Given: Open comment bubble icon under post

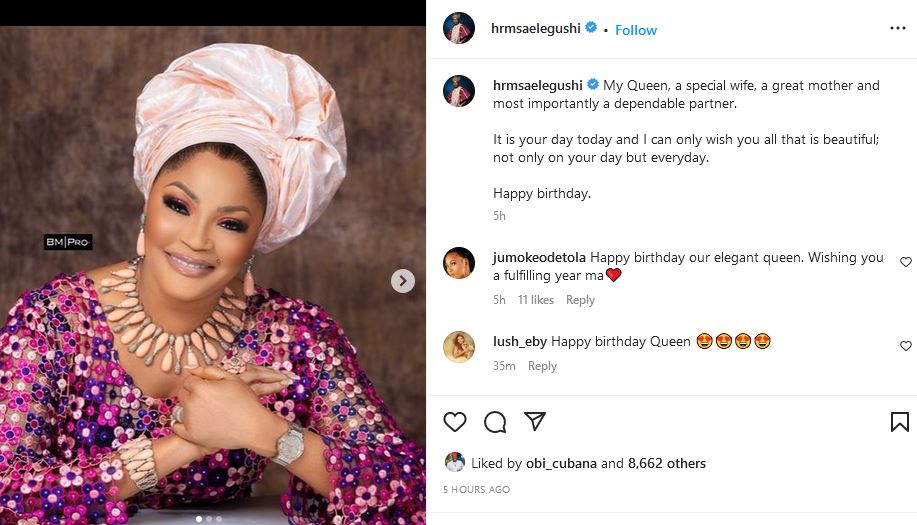Looking at the screenshot, I should 495,422.
